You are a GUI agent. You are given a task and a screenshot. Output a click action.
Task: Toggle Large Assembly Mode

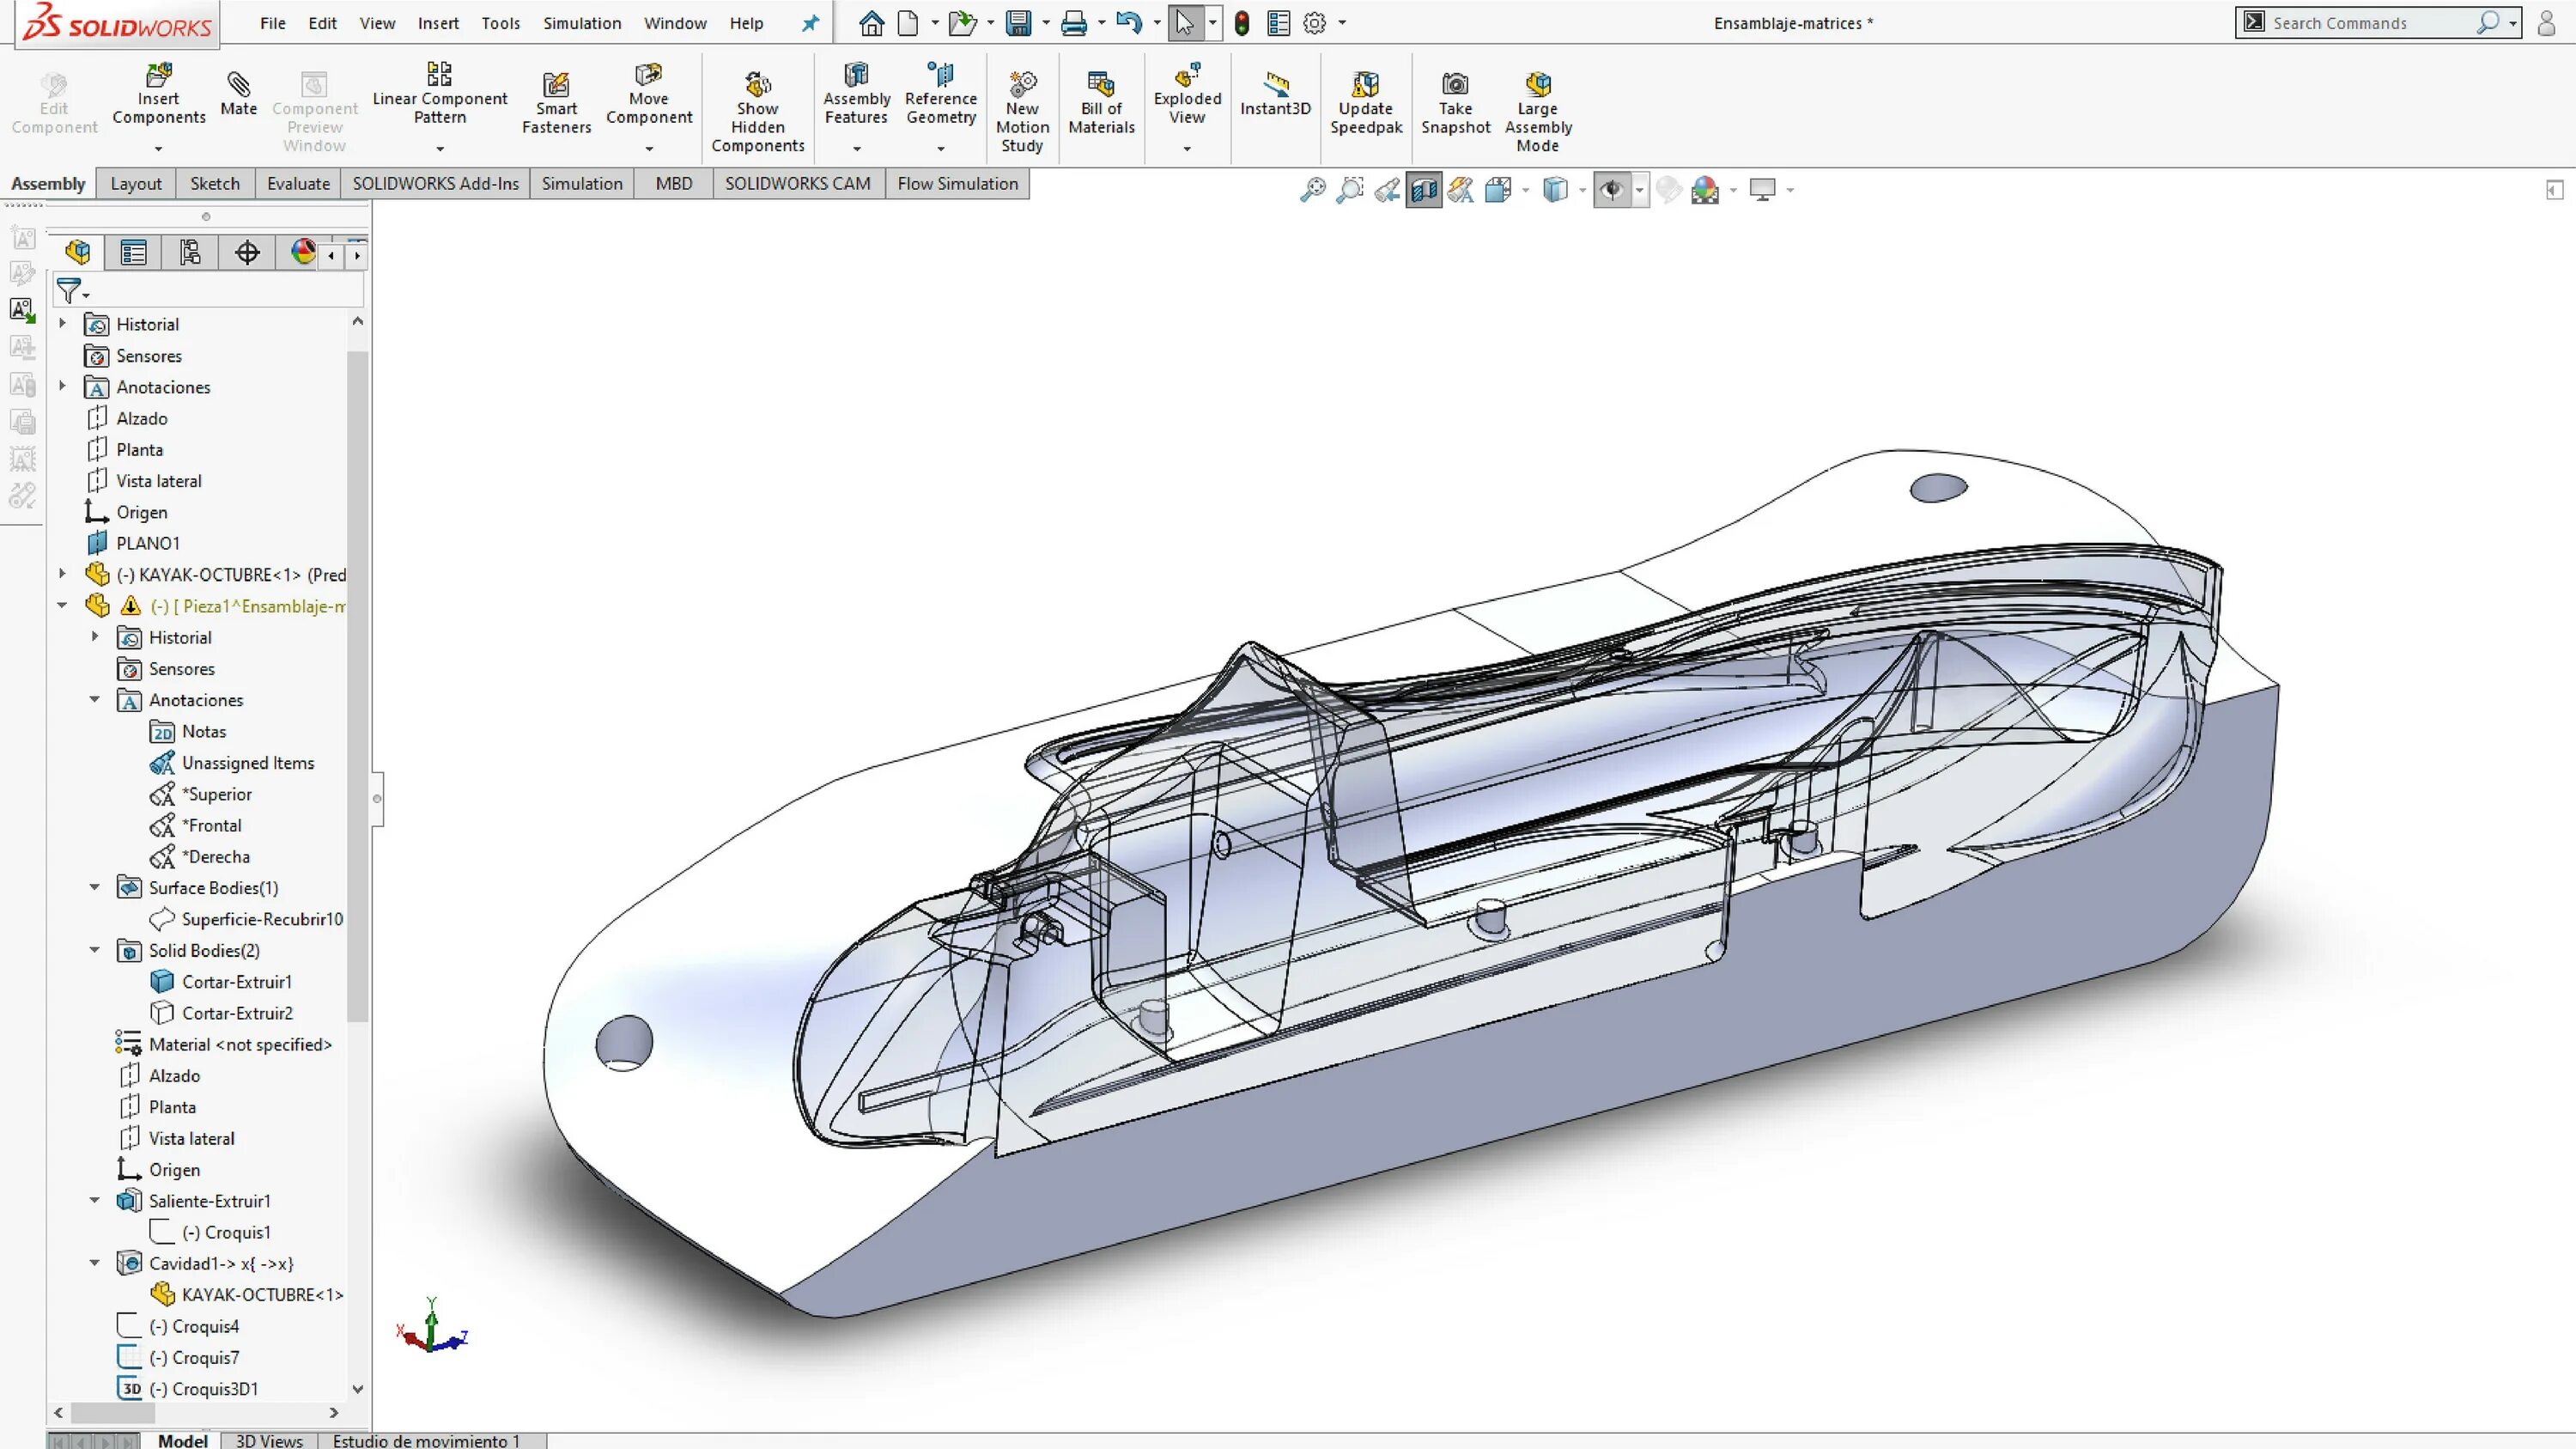pyautogui.click(x=1537, y=85)
